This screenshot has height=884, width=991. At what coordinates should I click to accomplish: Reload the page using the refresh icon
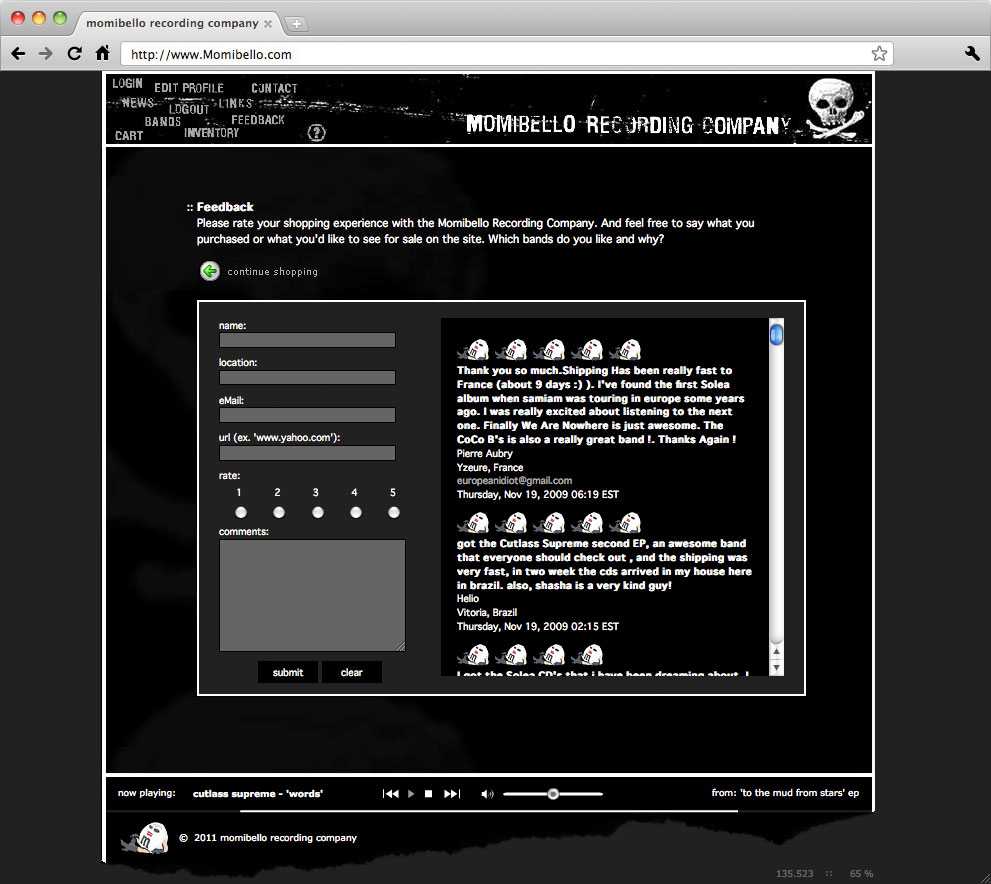[x=74, y=54]
